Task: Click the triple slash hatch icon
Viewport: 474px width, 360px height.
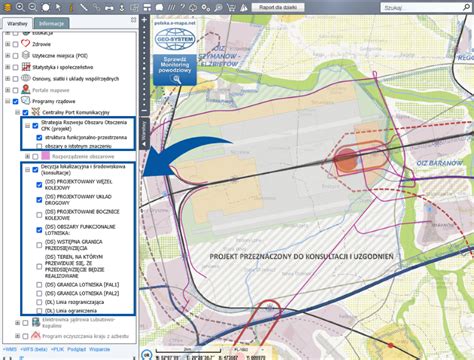Action: point(171,7)
